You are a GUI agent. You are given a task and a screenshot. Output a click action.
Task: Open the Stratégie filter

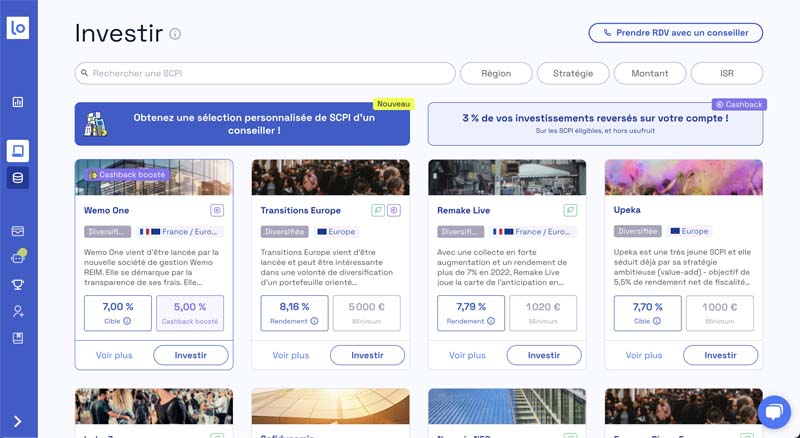tap(573, 74)
